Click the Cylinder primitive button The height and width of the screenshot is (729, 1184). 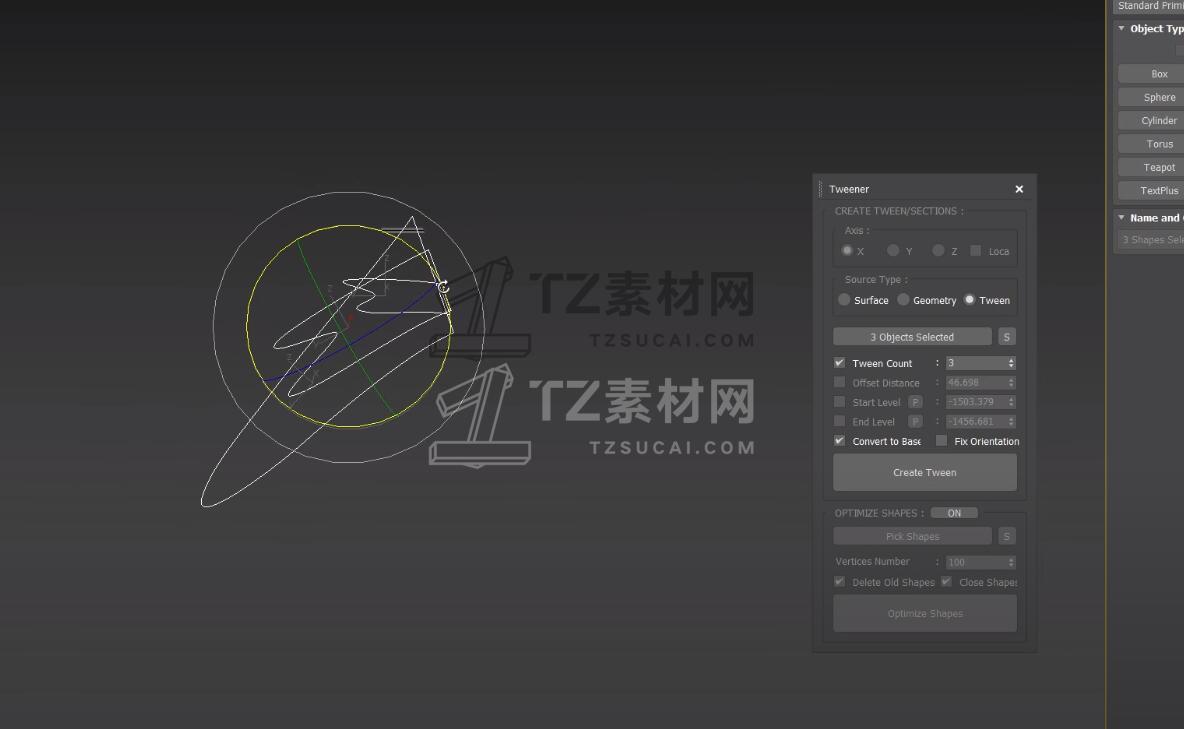pyautogui.click(x=1151, y=121)
